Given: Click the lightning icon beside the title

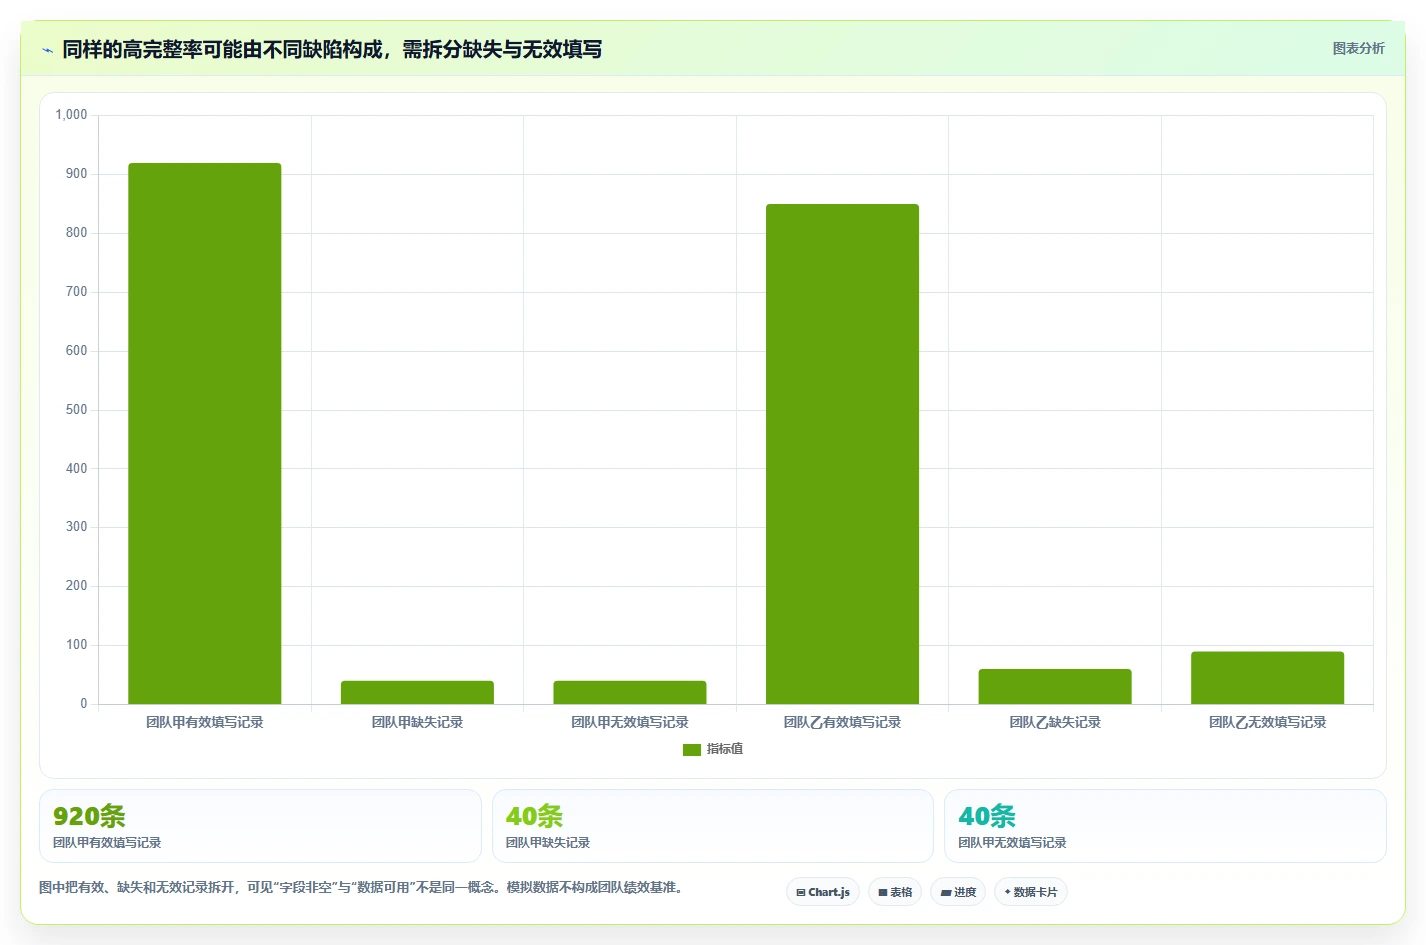Looking at the screenshot, I should (47, 50).
